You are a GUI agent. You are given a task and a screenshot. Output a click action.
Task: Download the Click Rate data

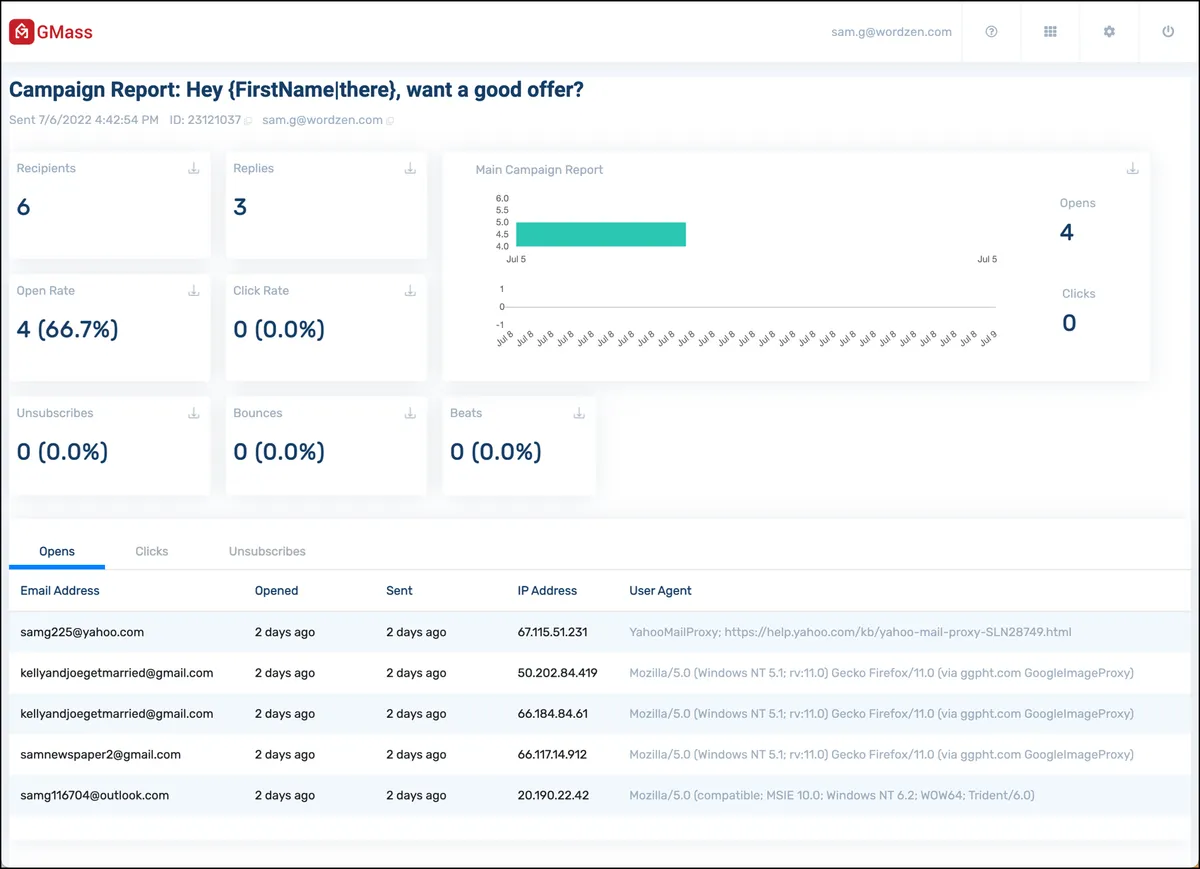click(410, 291)
